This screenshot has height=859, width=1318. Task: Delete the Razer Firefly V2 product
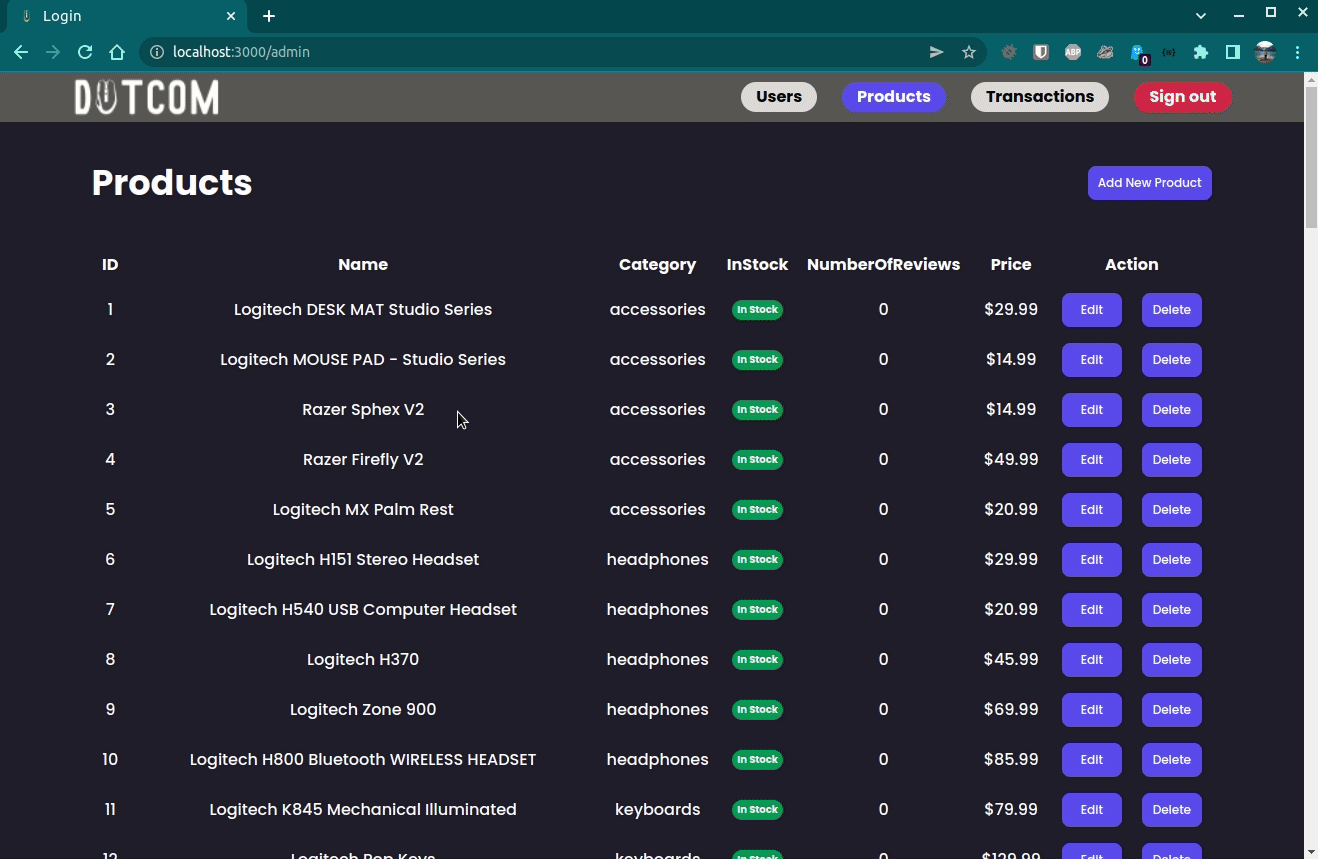1172,460
